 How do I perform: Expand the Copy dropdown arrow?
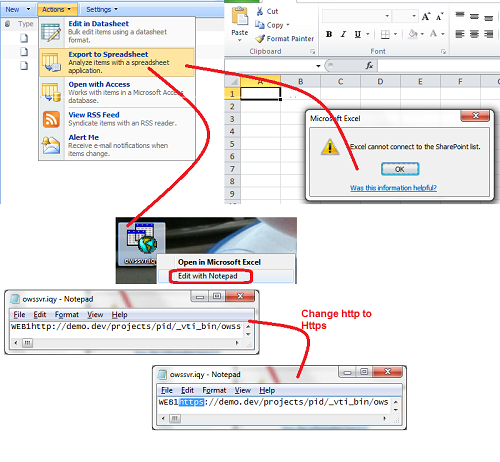point(288,25)
